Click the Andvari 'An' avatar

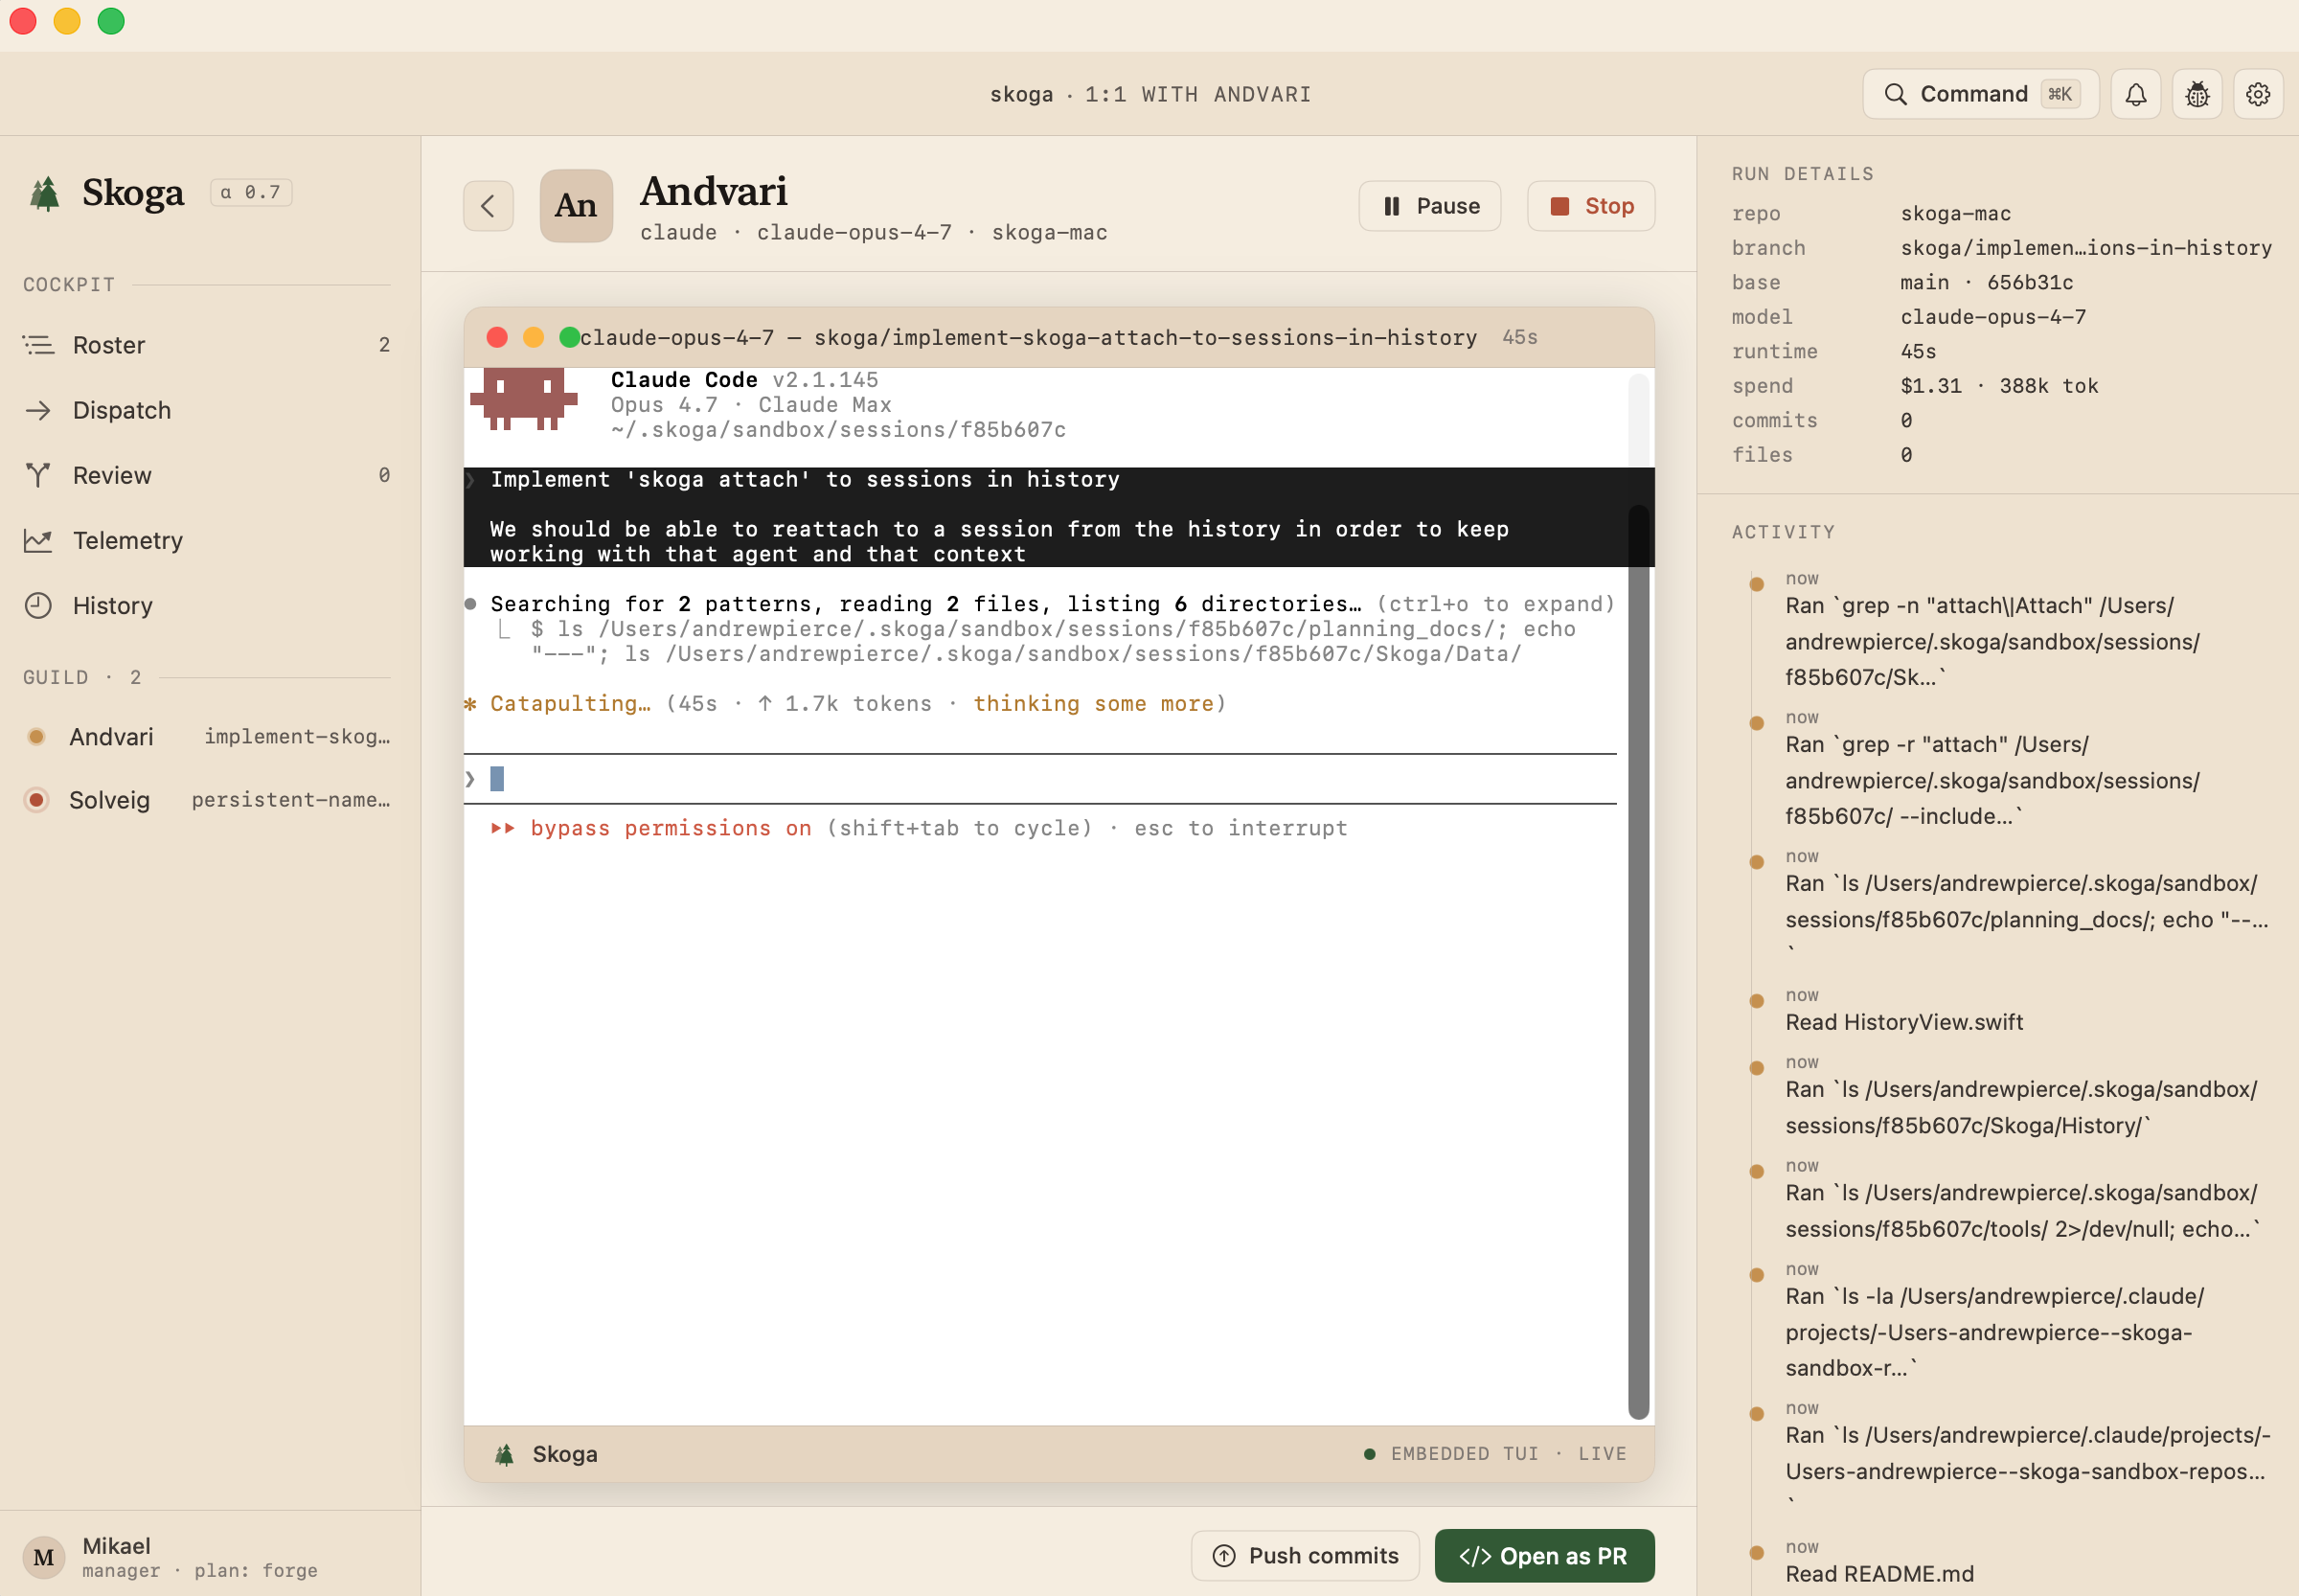(x=576, y=205)
